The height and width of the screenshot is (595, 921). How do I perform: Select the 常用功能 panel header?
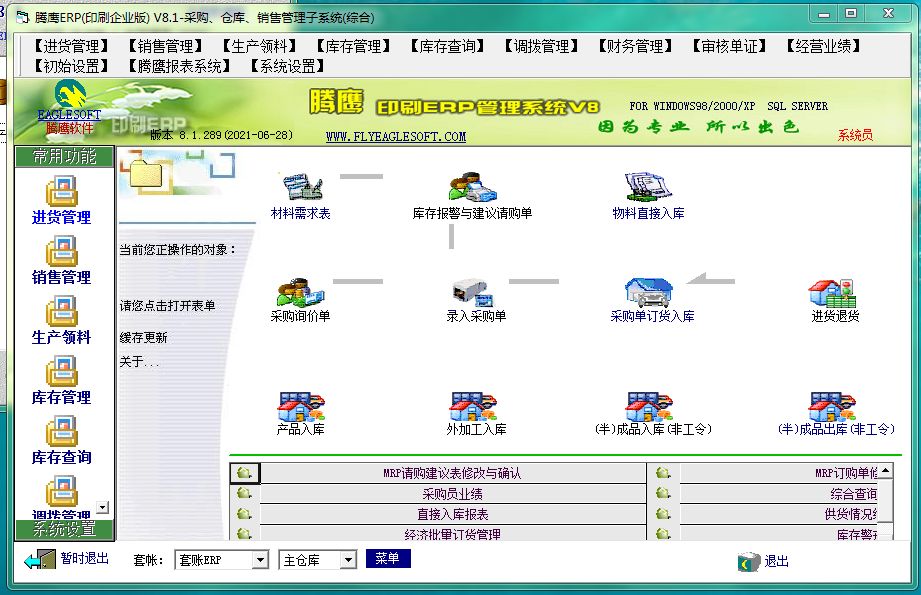pyautogui.click(x=65, y=157)
